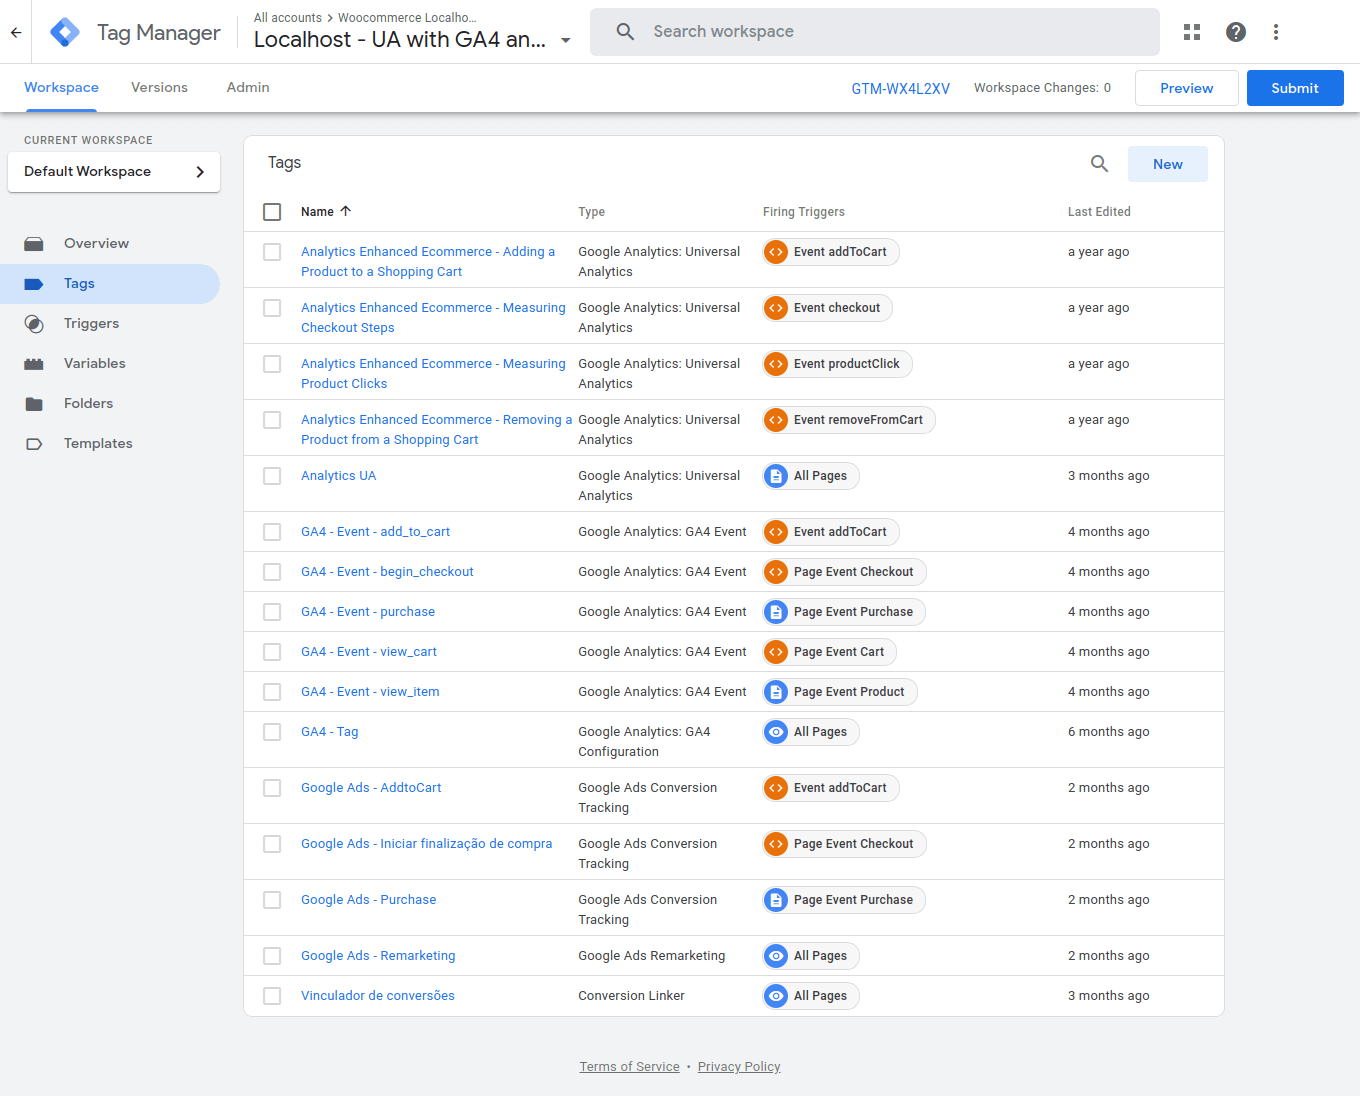Sort tags by the Name column arrow
The image size is (1360, 1096).
pos(346,211)
